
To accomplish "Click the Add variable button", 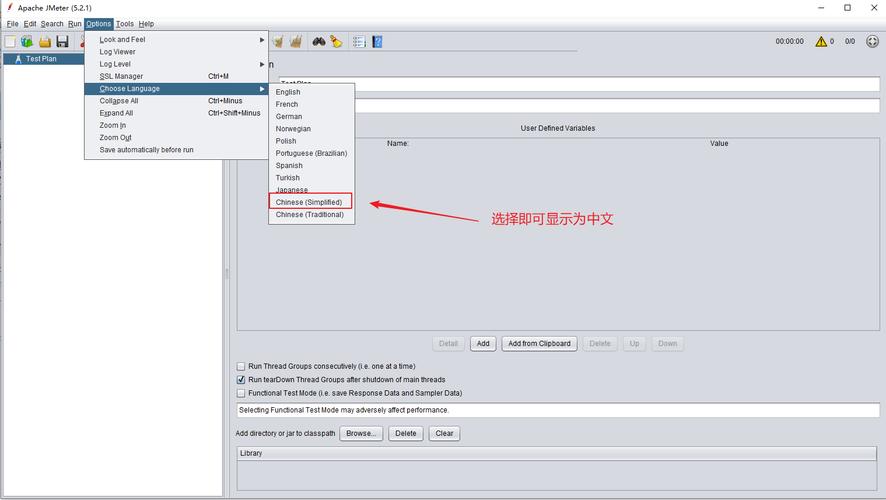I will tap(483, 344).
